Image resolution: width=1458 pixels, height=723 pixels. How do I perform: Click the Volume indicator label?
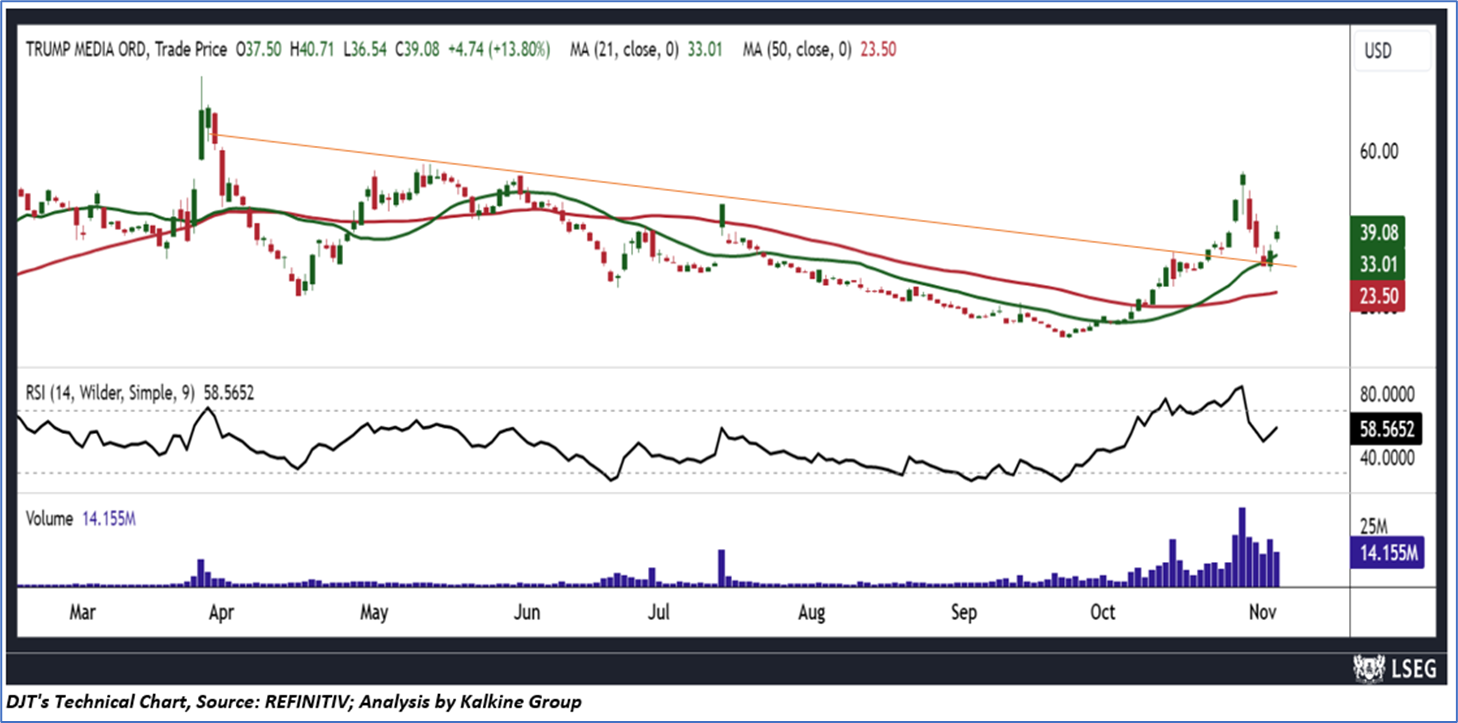tap(49, 518)
